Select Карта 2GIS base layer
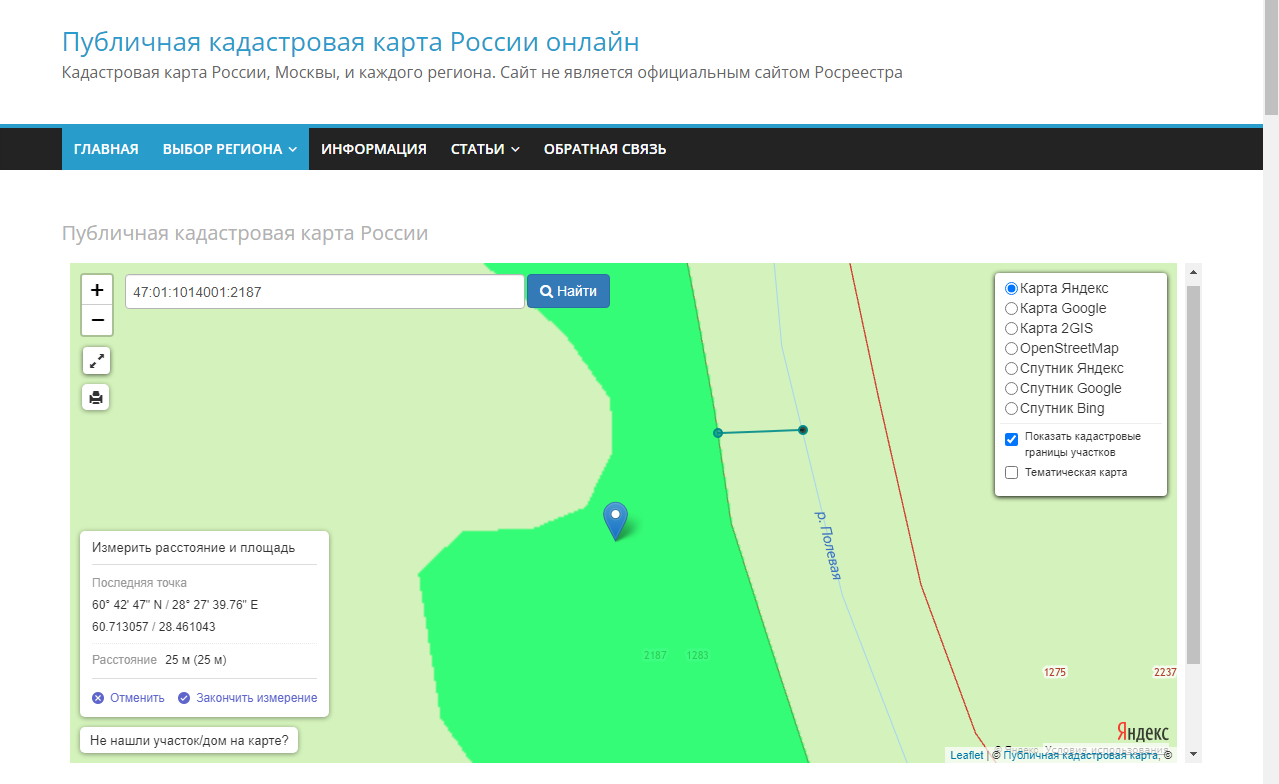1279x784 pixels. click(x=1011, y=328)
